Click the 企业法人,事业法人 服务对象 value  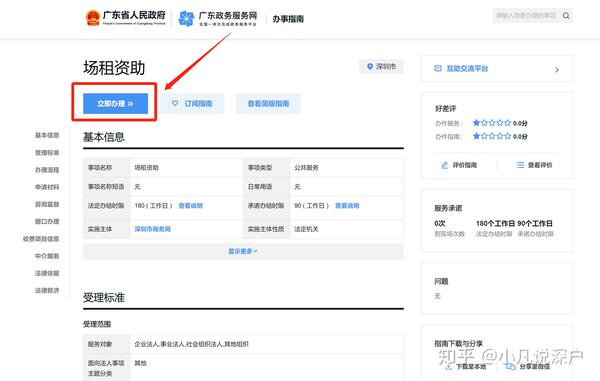(191, 344)
